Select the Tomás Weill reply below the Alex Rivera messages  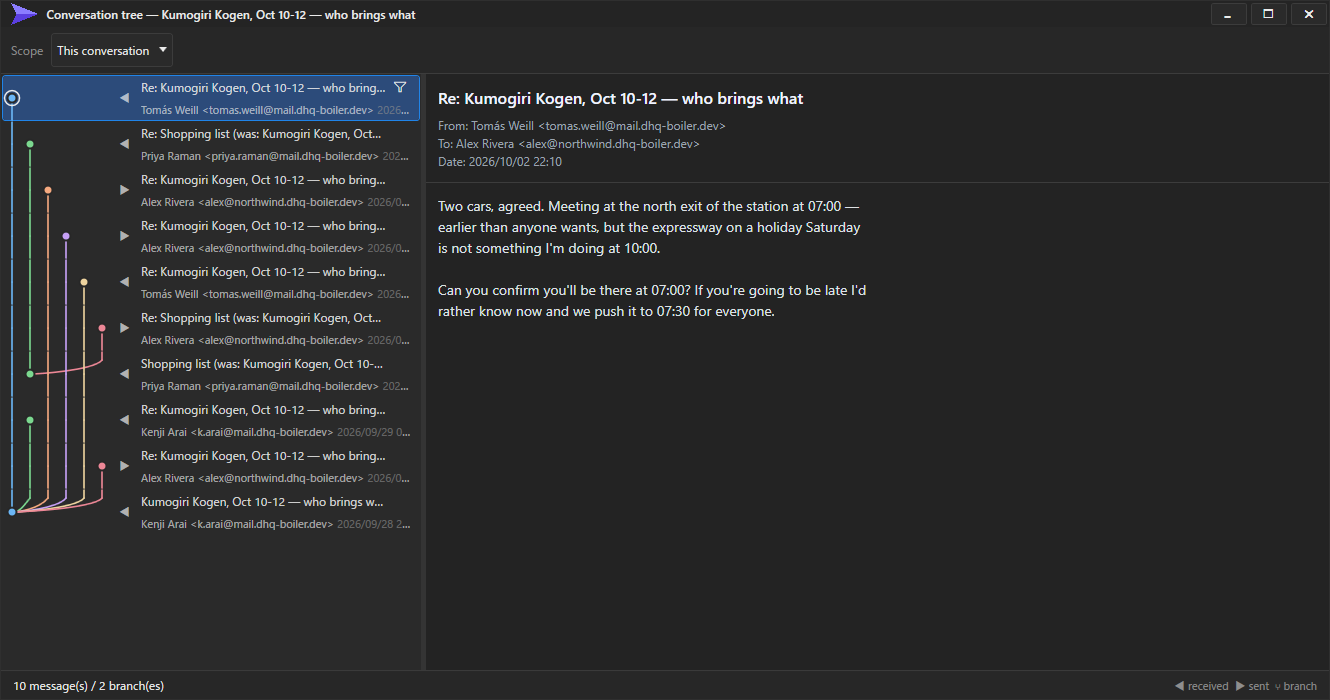coord(211,282)
